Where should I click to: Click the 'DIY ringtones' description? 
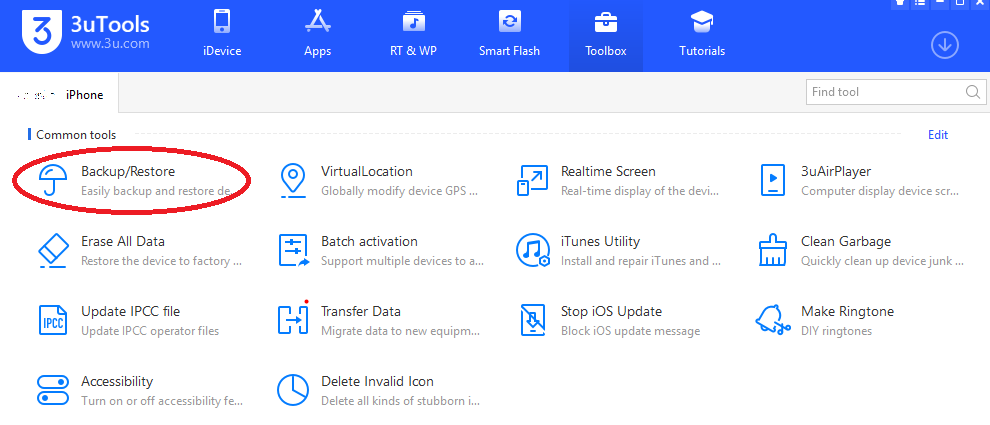tap(836, 331)
